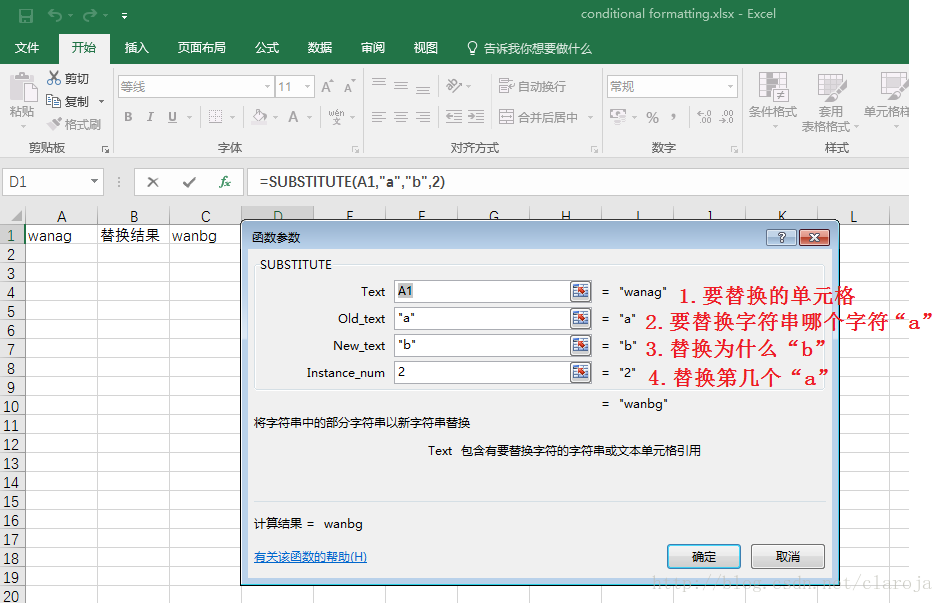Open the Name Box dropdown arrow next to D1
Screen dimensions: 944x603
pos(95,182)
